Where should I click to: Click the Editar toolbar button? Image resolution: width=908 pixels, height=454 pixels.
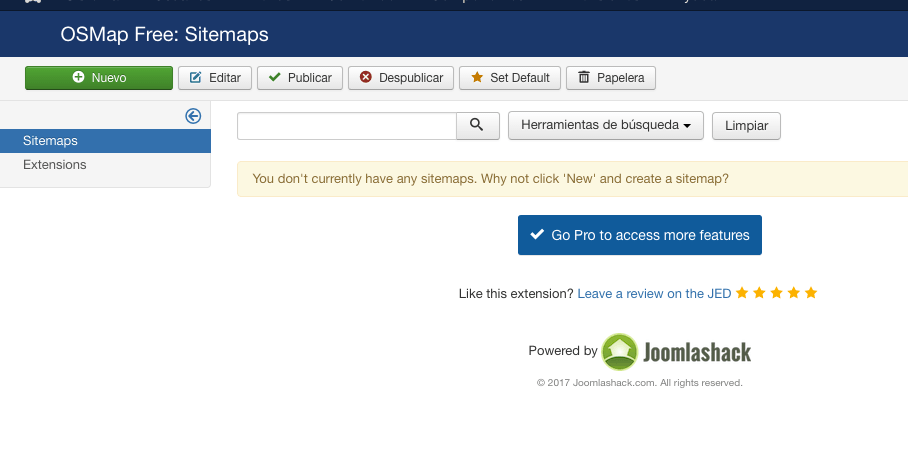(215, 78)
